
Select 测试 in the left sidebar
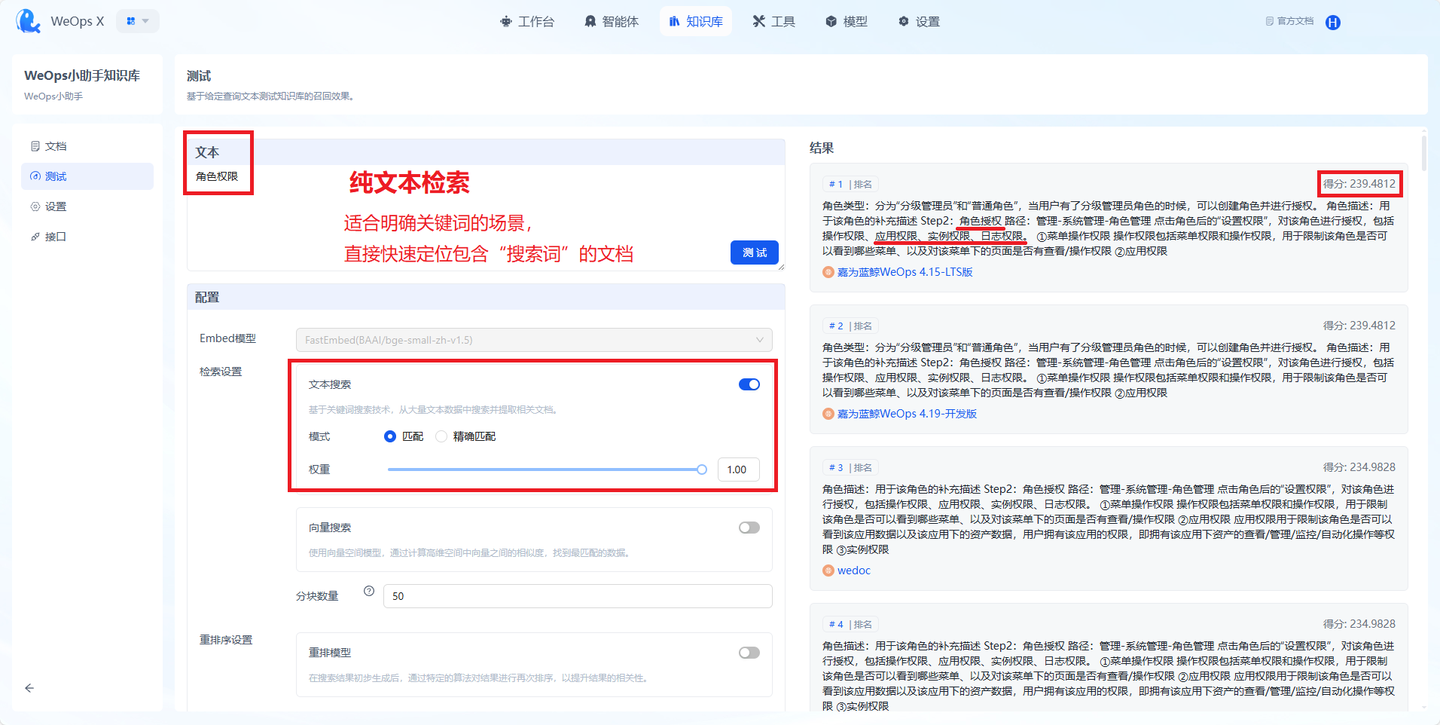87,176
